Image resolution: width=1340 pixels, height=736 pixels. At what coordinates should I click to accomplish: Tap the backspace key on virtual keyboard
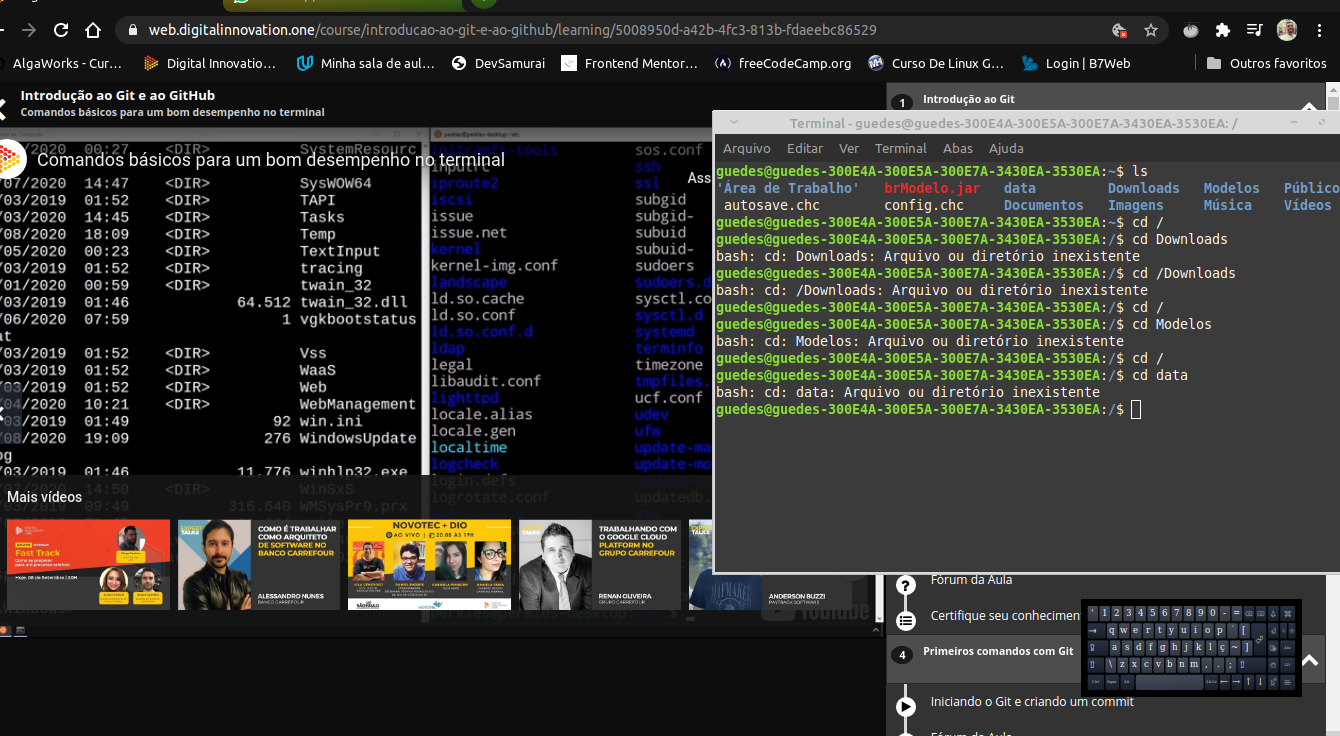1249,613
